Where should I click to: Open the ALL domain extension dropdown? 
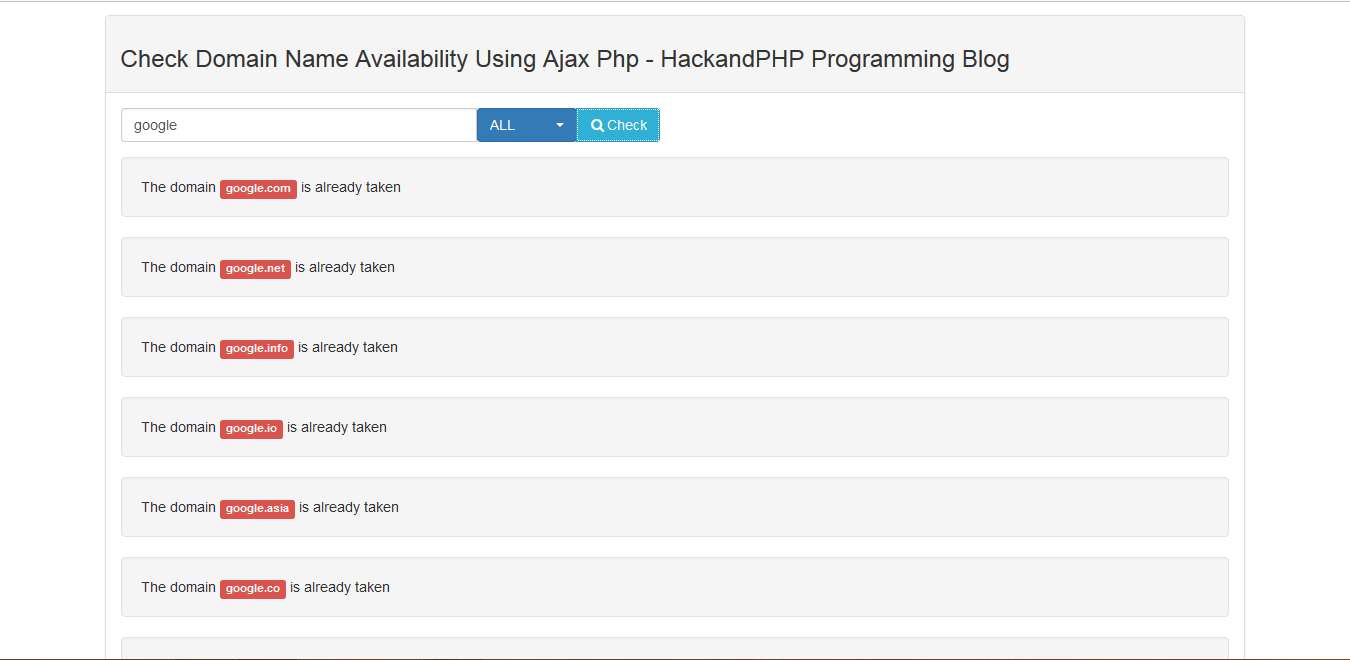[527, 125]
